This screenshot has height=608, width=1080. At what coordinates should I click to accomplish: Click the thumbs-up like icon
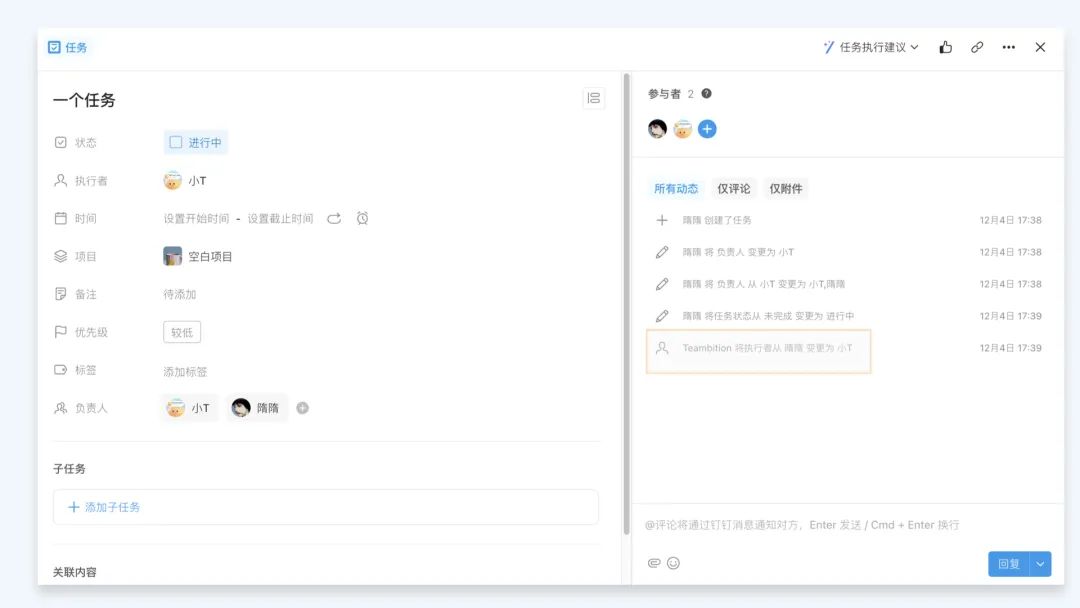tap(945, 47)
